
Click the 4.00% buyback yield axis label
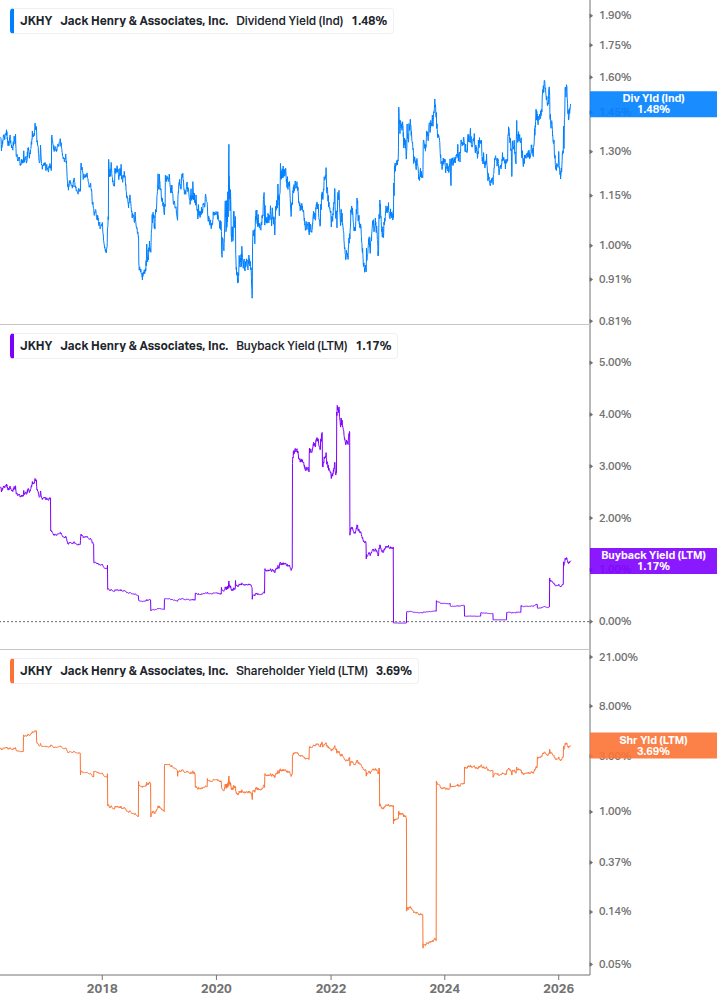(615, 415)
